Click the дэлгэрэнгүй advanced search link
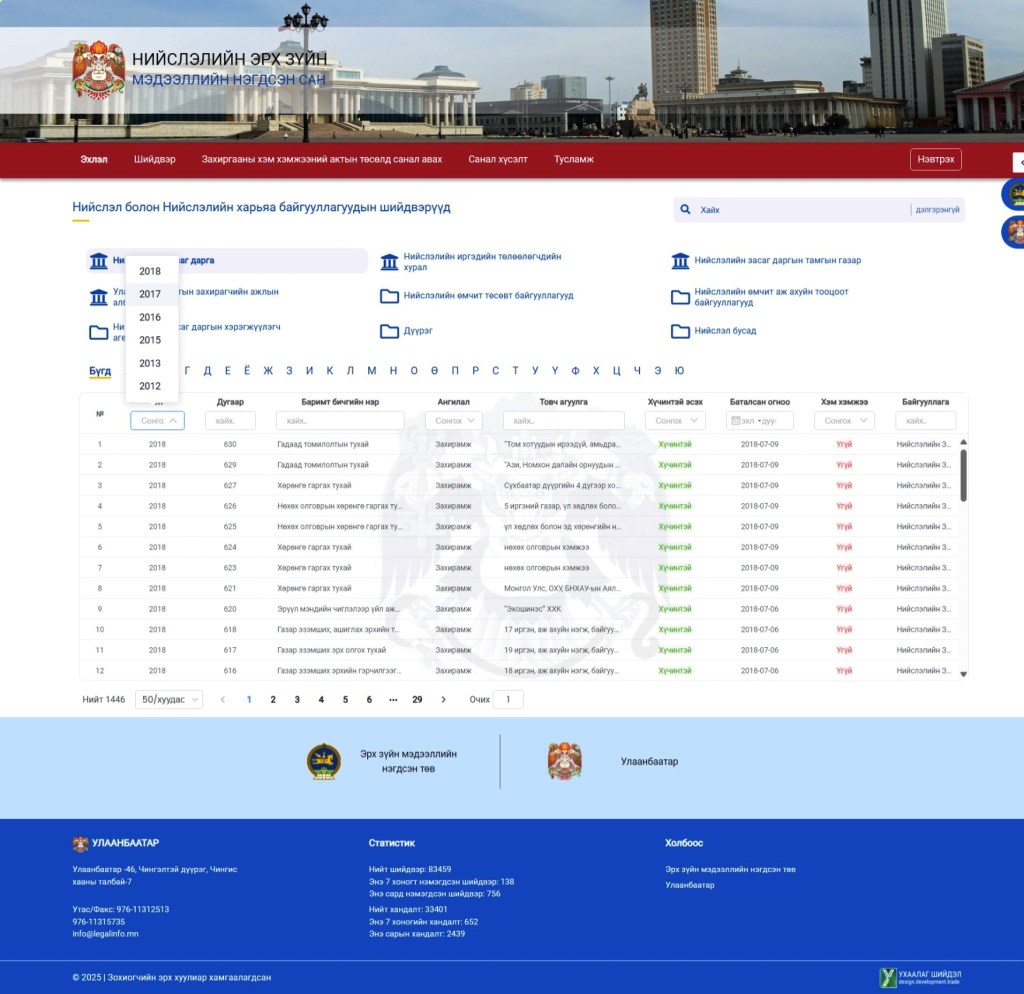The height and width of the screenshot is (994, 1024). 937,210
